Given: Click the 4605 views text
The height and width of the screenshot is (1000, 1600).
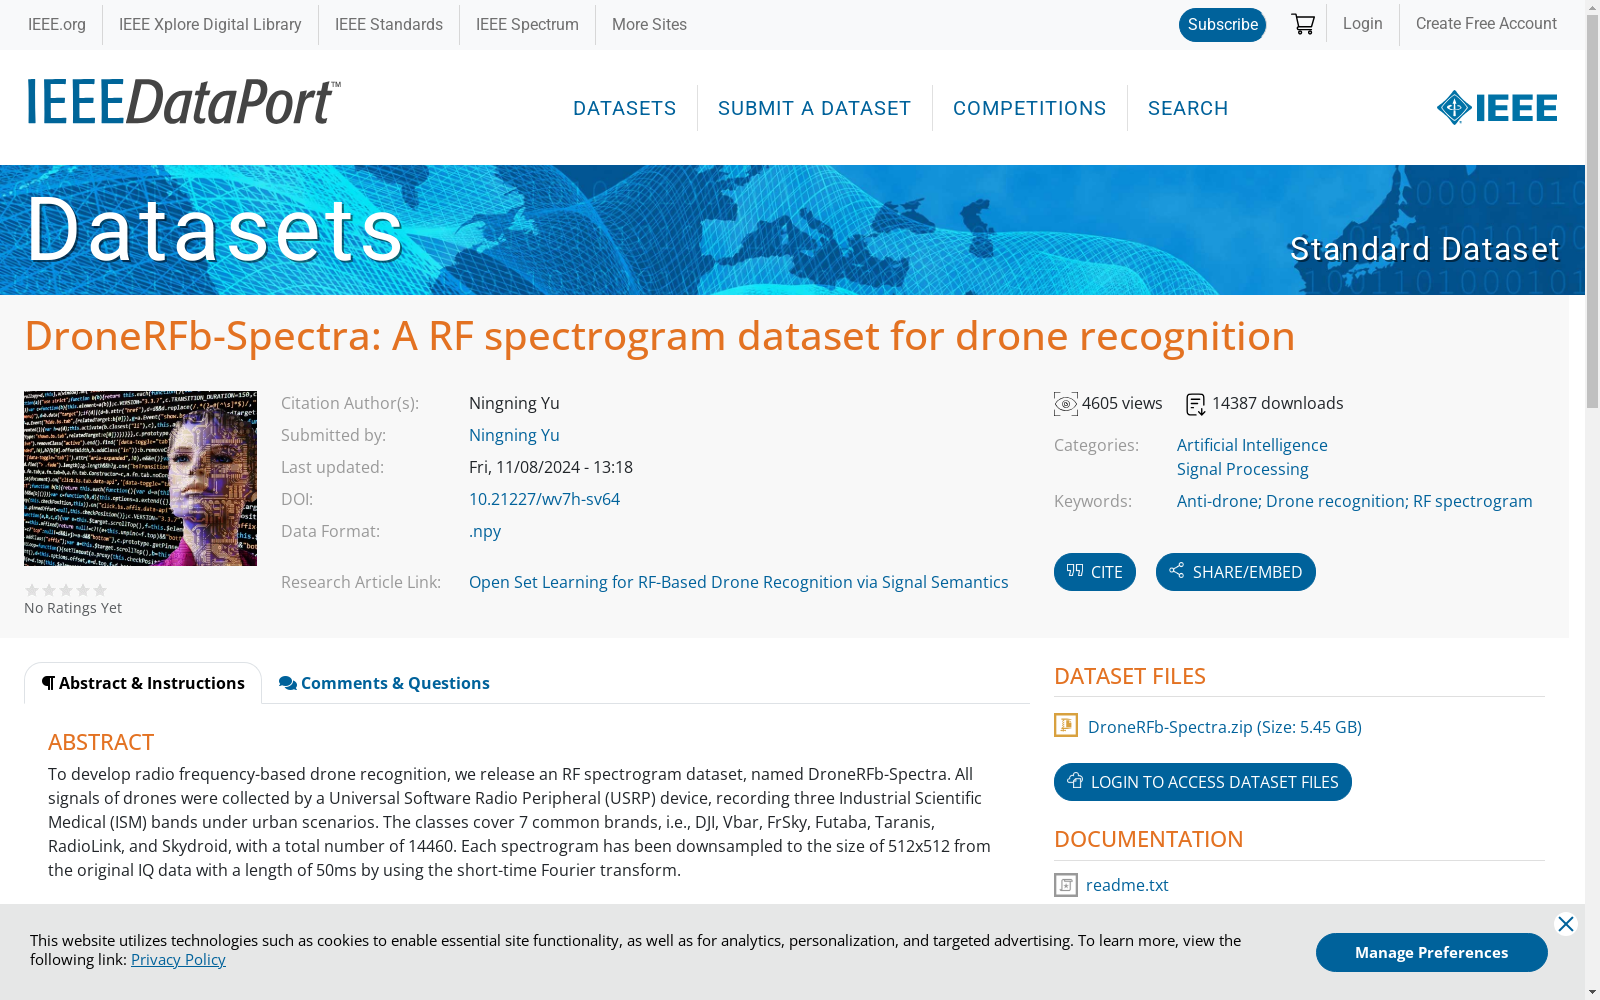Looking at the screenshot, I should pyautogui.click(x=1122, y=403).
